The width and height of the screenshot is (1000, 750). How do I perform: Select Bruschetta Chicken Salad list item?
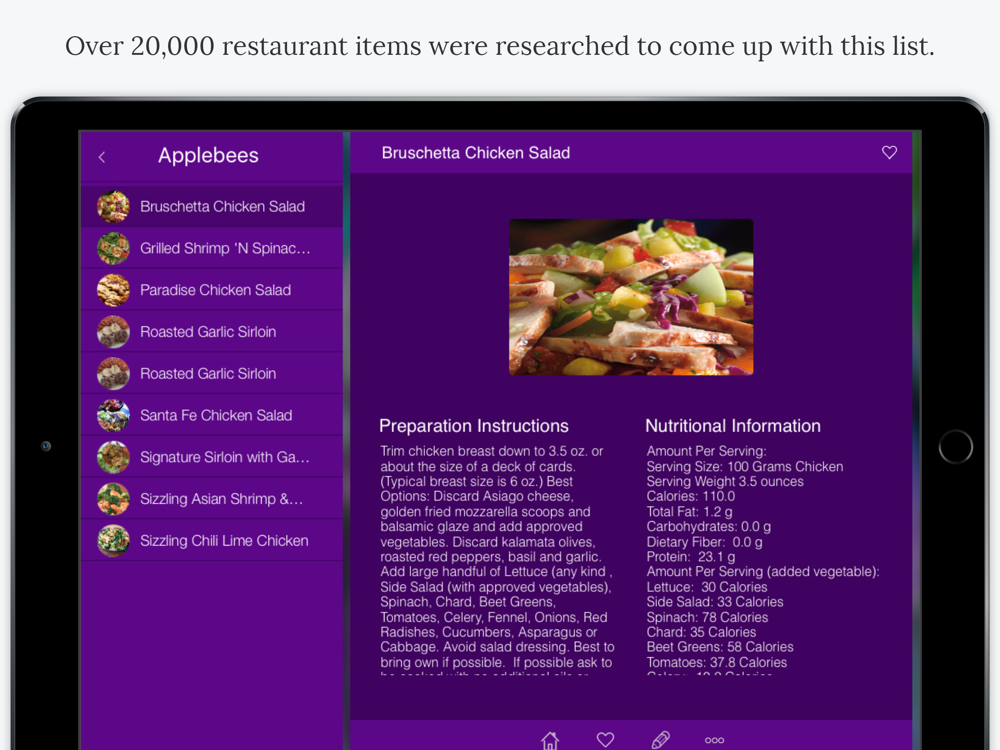point(212,207)
